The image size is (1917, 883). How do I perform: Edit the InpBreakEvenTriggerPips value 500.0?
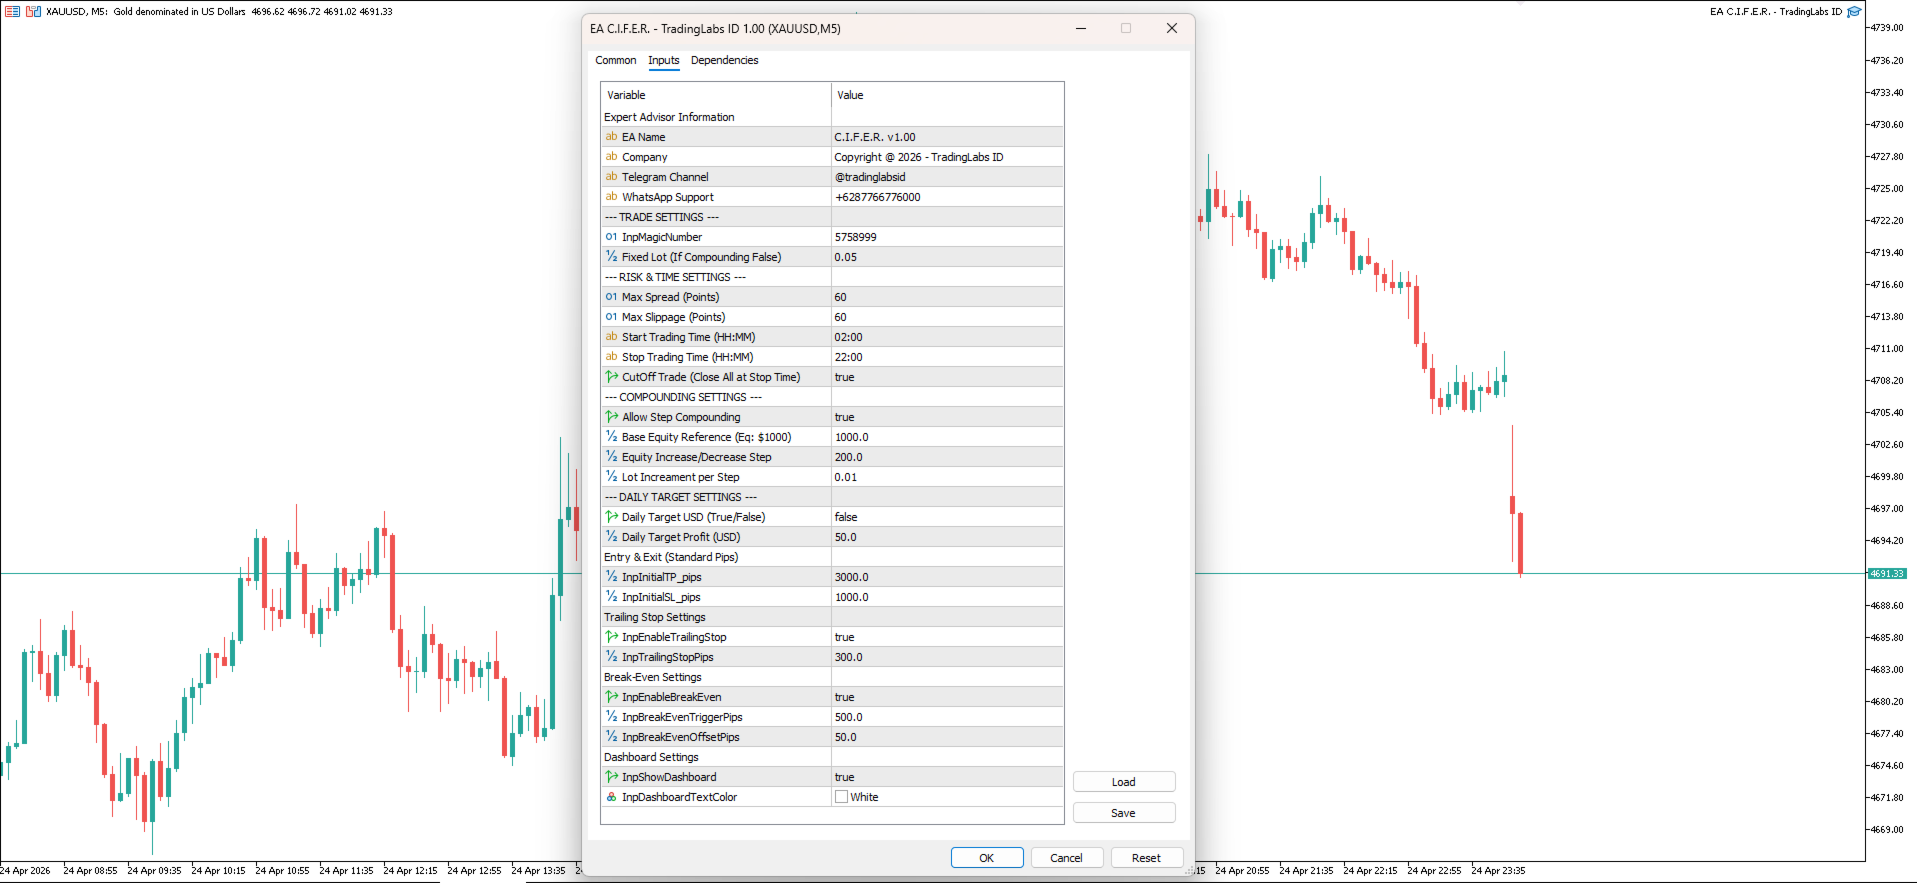click(946, 717)
